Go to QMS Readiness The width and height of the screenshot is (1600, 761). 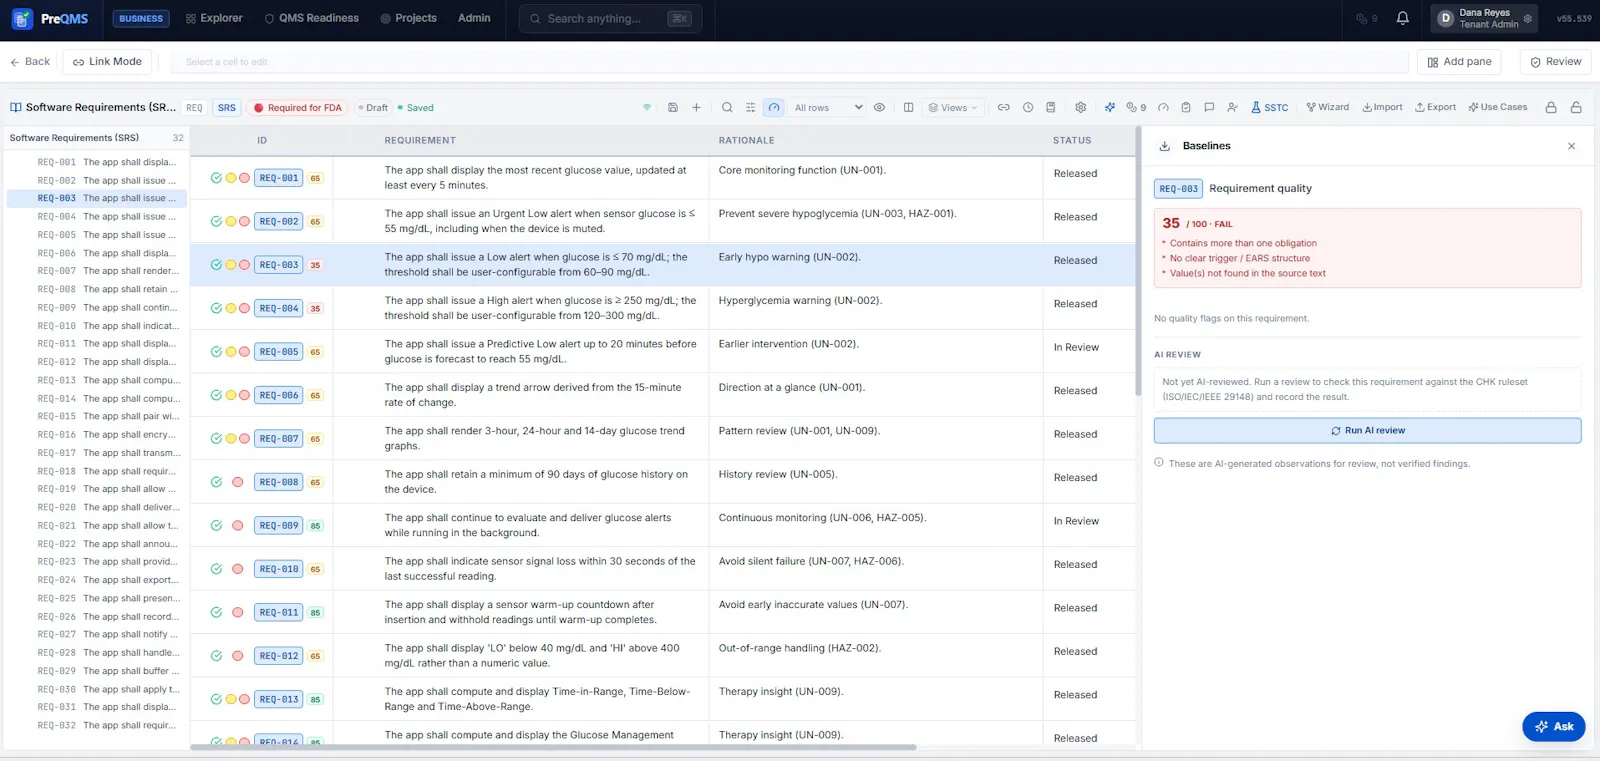coord(311,18)
